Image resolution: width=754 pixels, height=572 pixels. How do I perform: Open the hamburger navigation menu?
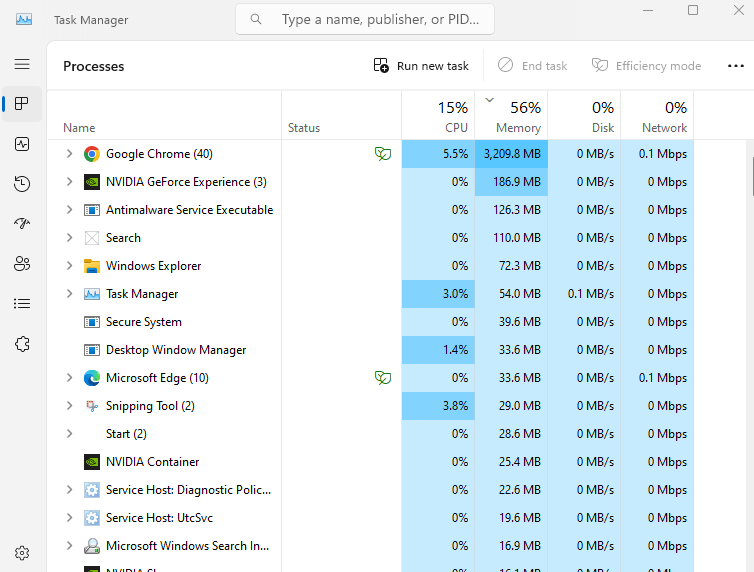click(x=22, y=64)
